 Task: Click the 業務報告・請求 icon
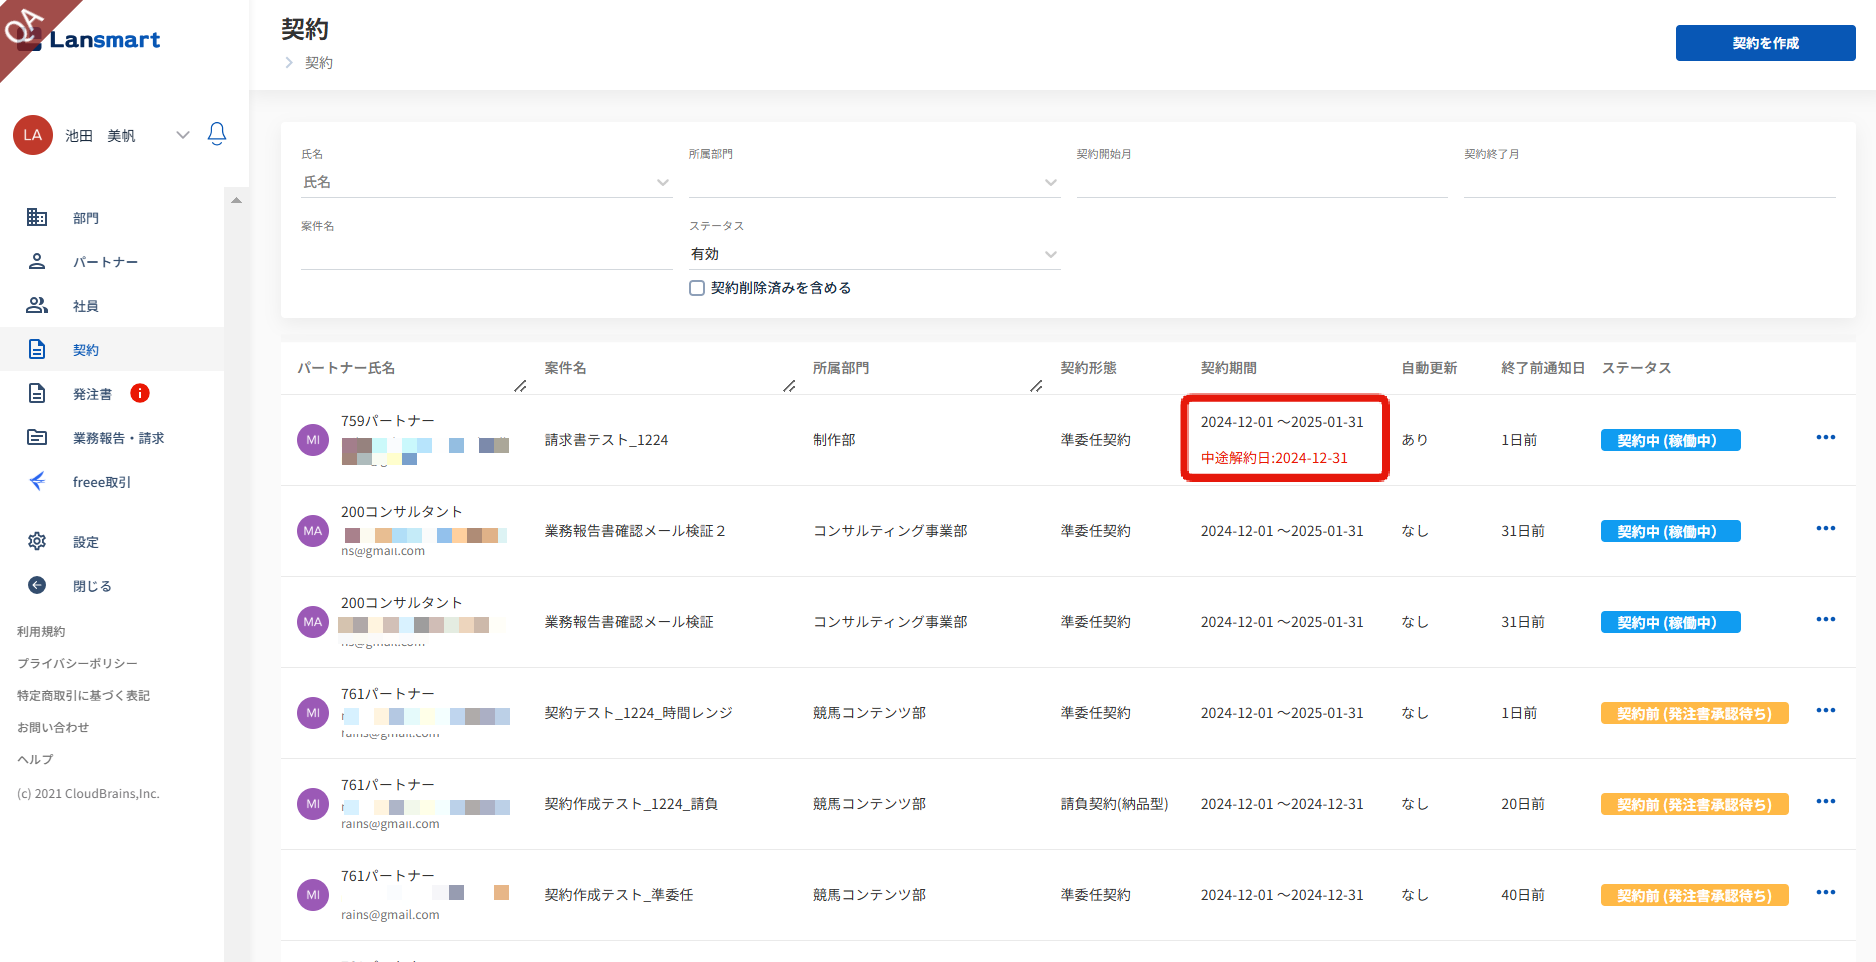[37, 437]
